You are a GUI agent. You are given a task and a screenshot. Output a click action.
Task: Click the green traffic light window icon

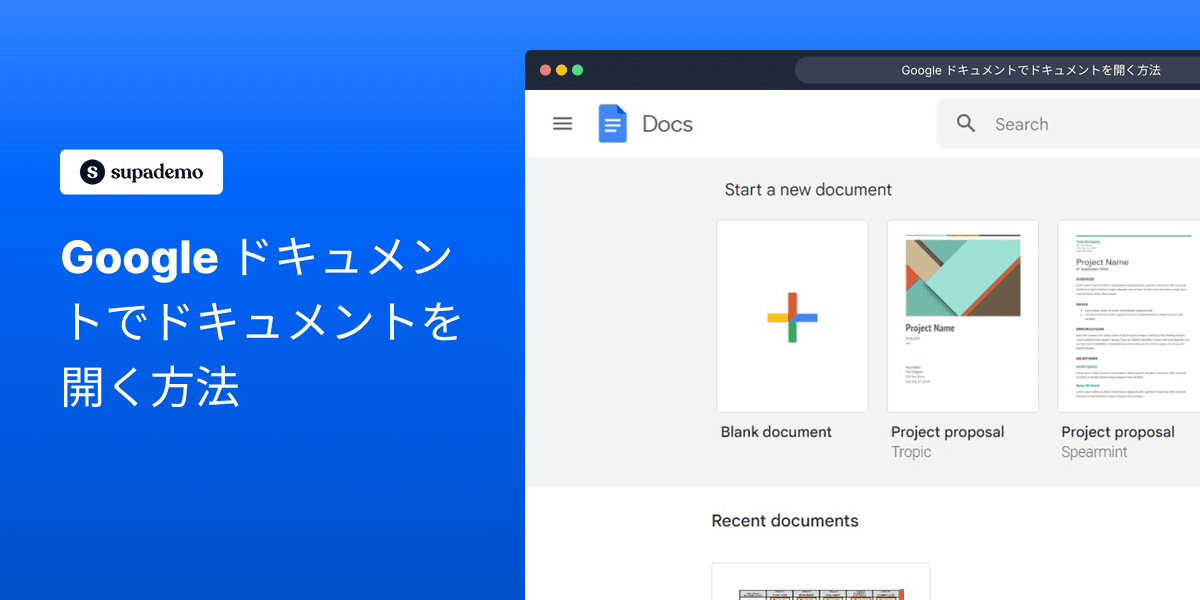[577, 70]
